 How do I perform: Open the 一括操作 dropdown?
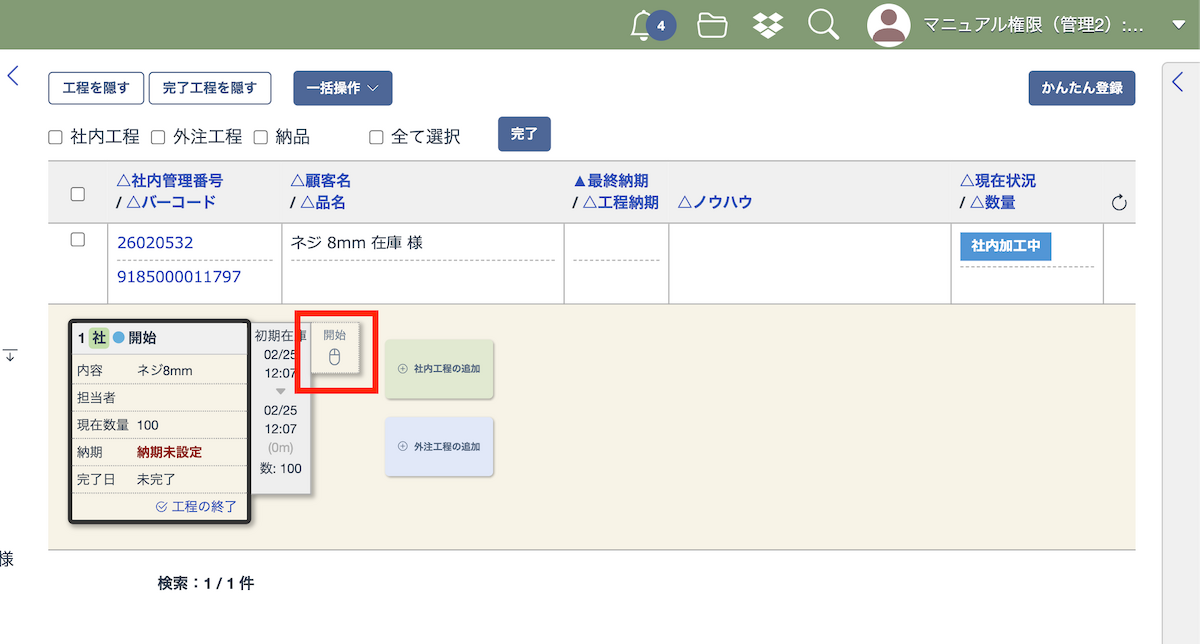[342, 88]
